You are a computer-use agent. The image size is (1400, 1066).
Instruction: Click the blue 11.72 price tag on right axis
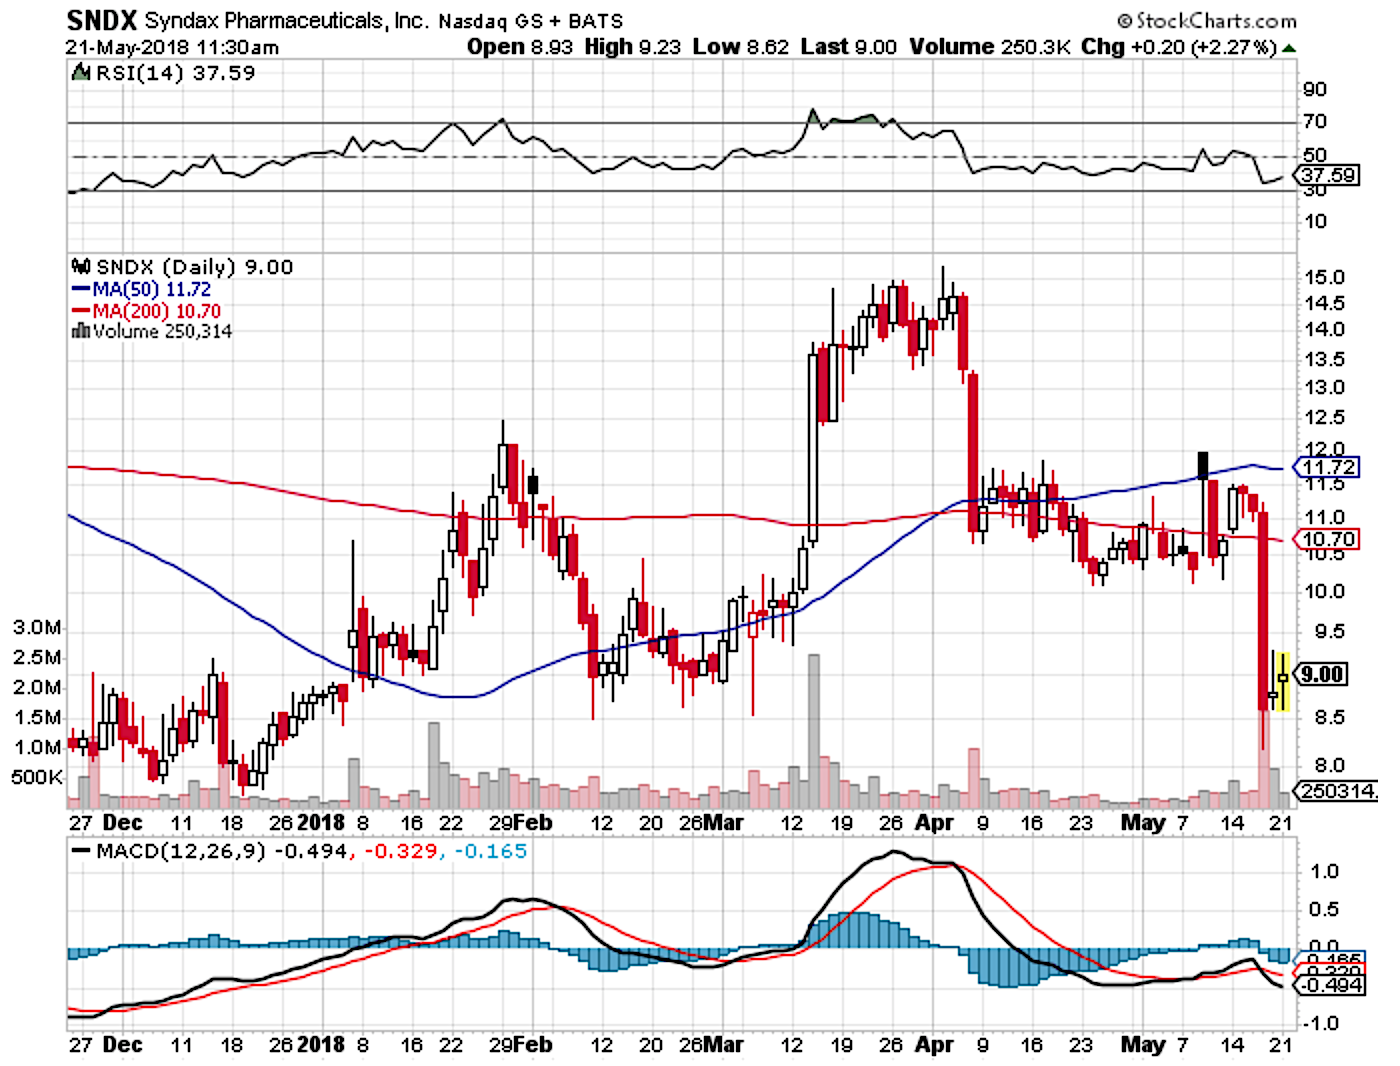(x=1327, y=467)
